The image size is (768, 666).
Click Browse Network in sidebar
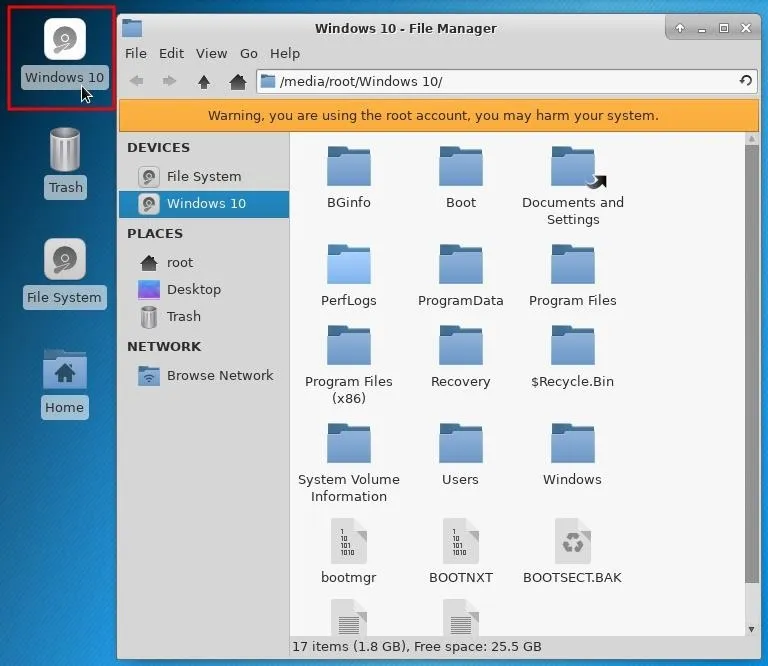204,376
